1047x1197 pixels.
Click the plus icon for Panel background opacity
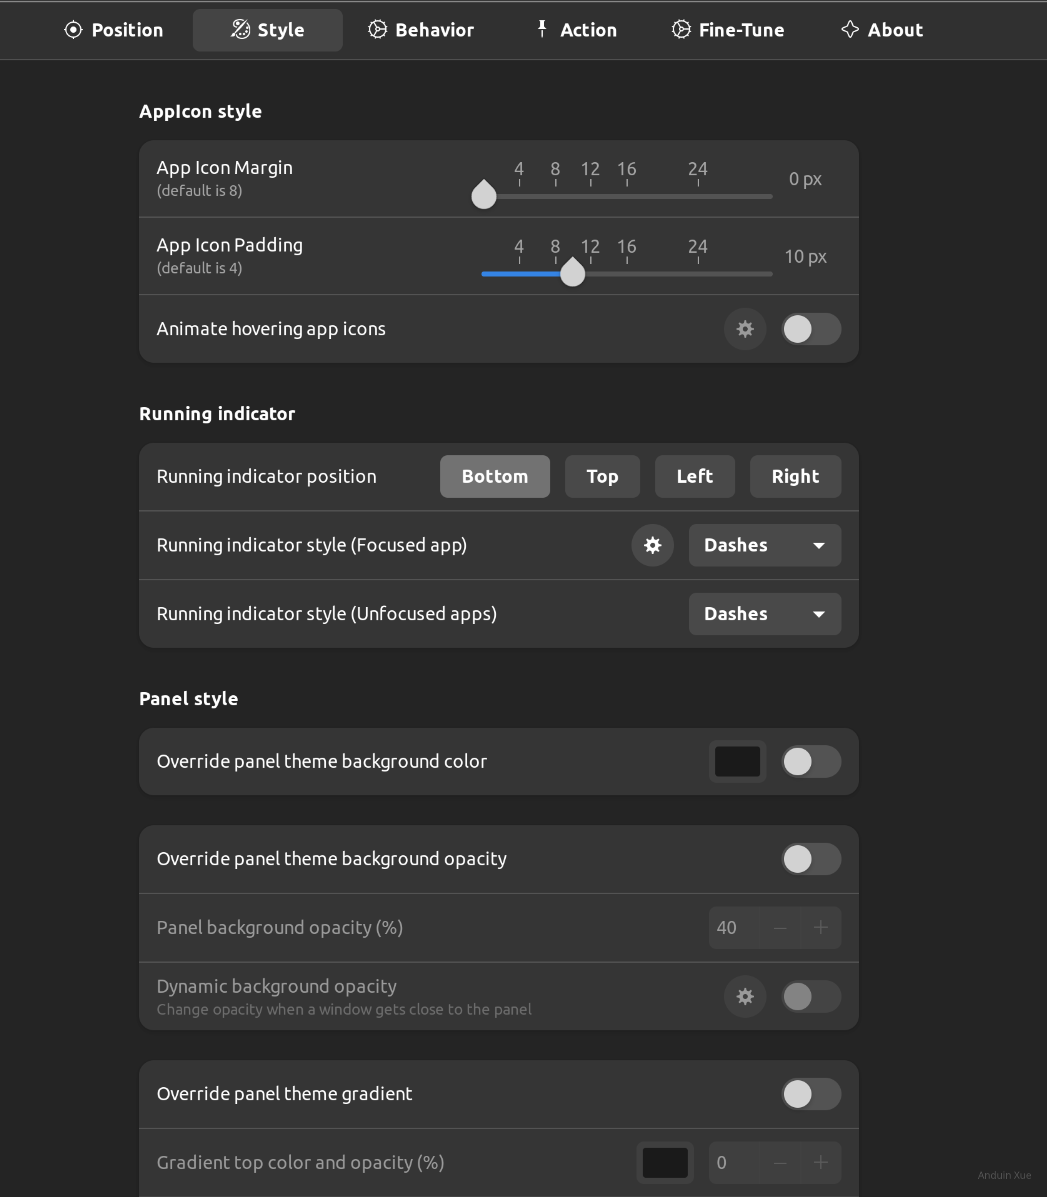[x=820, y=928]
